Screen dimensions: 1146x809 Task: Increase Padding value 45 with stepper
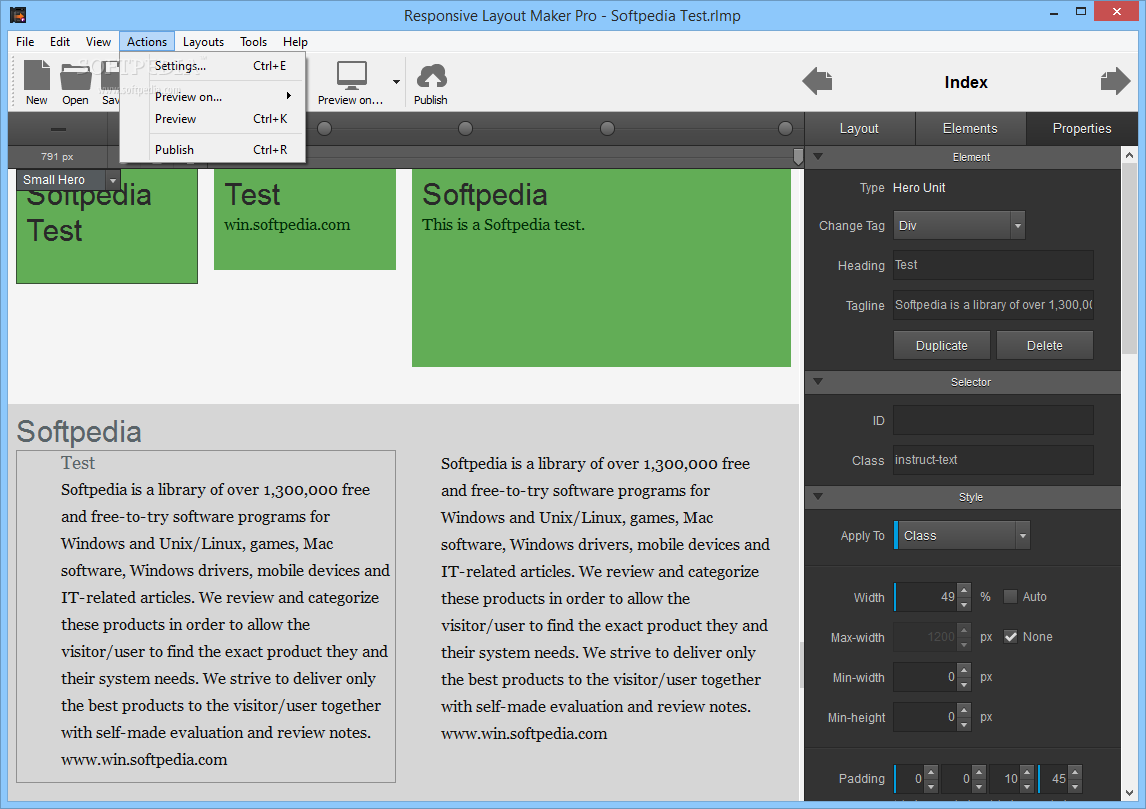pos(1074,772)
